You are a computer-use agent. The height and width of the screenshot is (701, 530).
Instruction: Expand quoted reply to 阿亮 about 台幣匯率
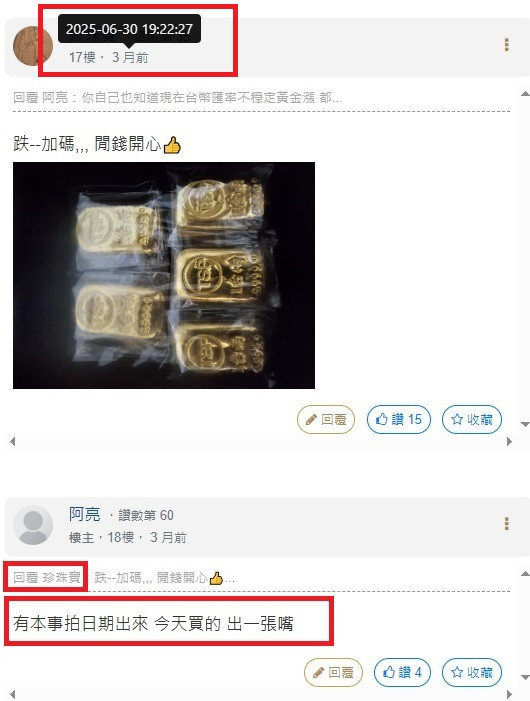[177, 97]
